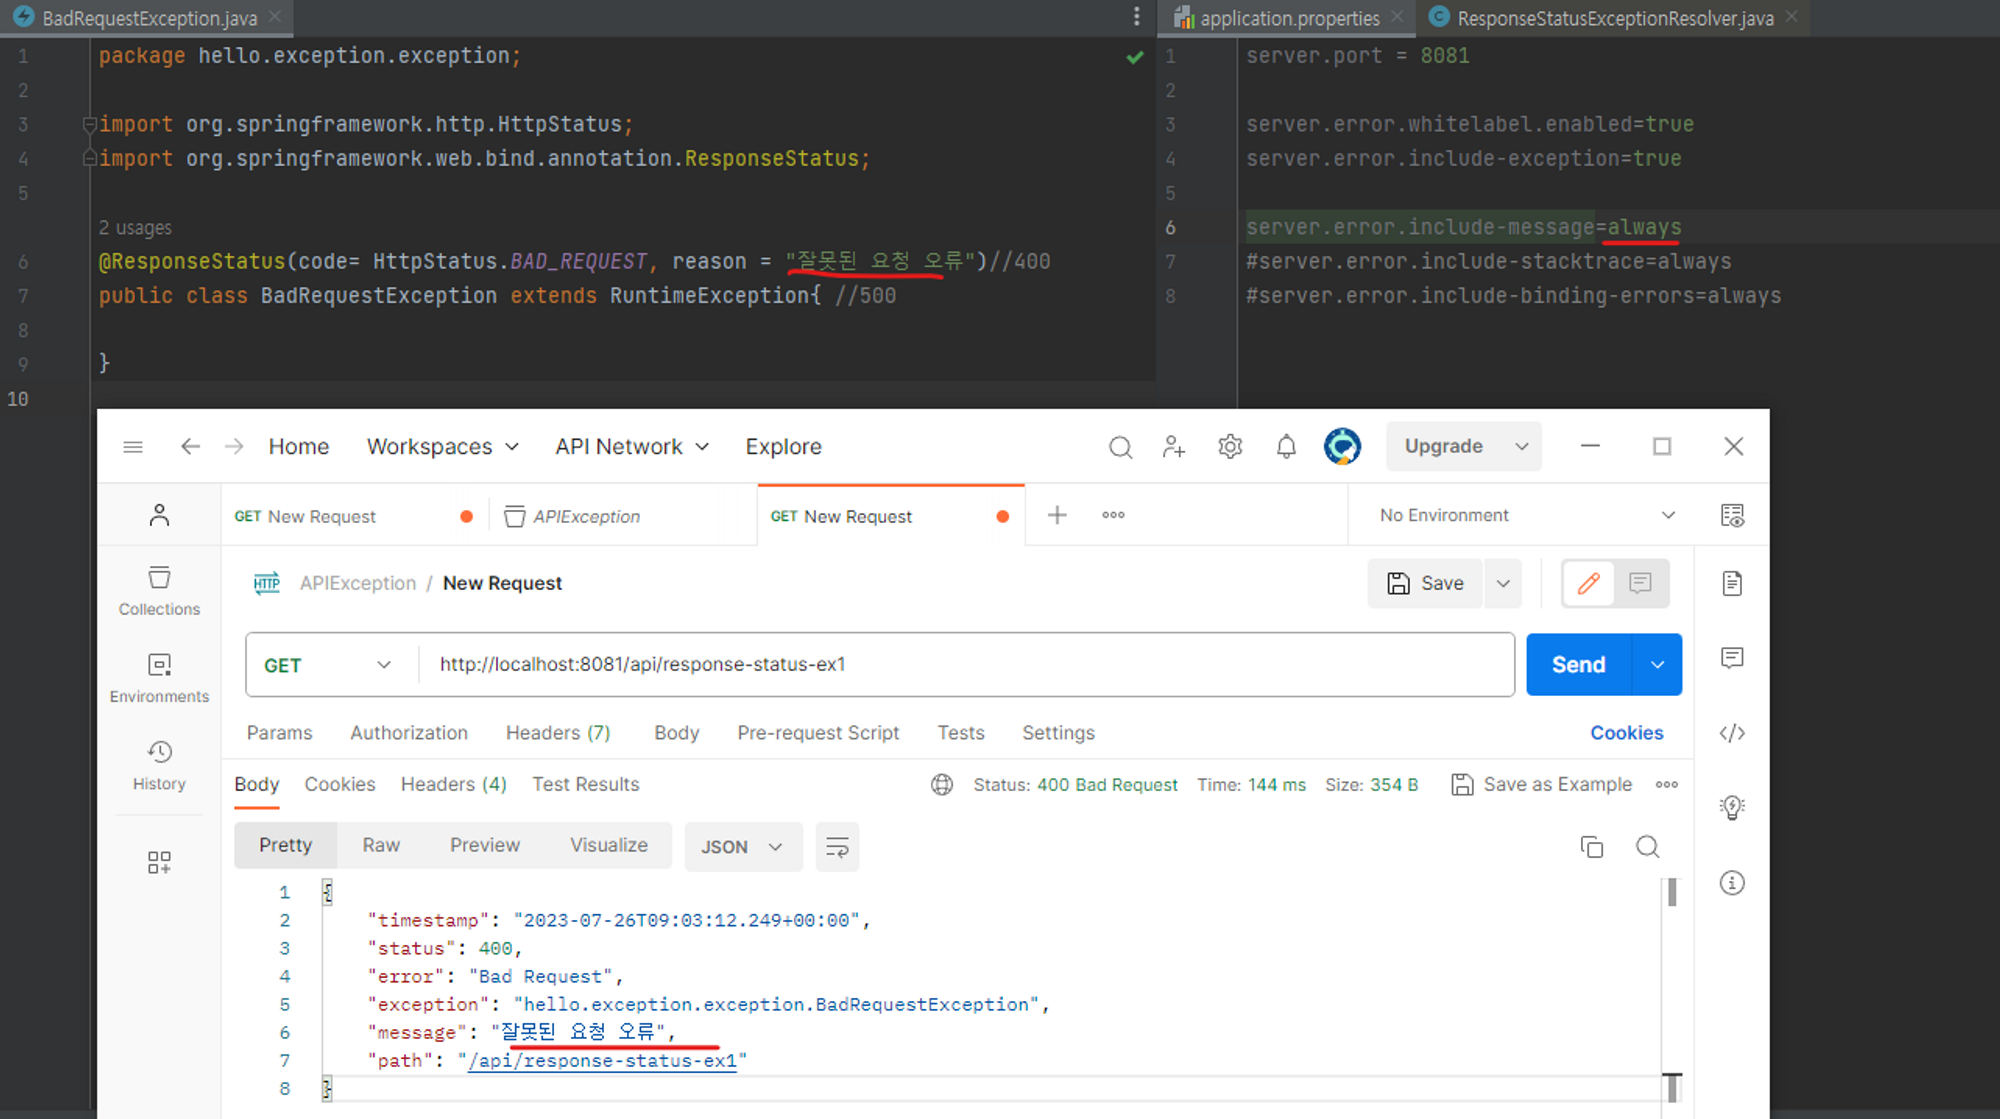Viewport: 2000px width, 1119px height.
Task: Open IntelliJ editor tab options vertical dots
Action: 1136,17
